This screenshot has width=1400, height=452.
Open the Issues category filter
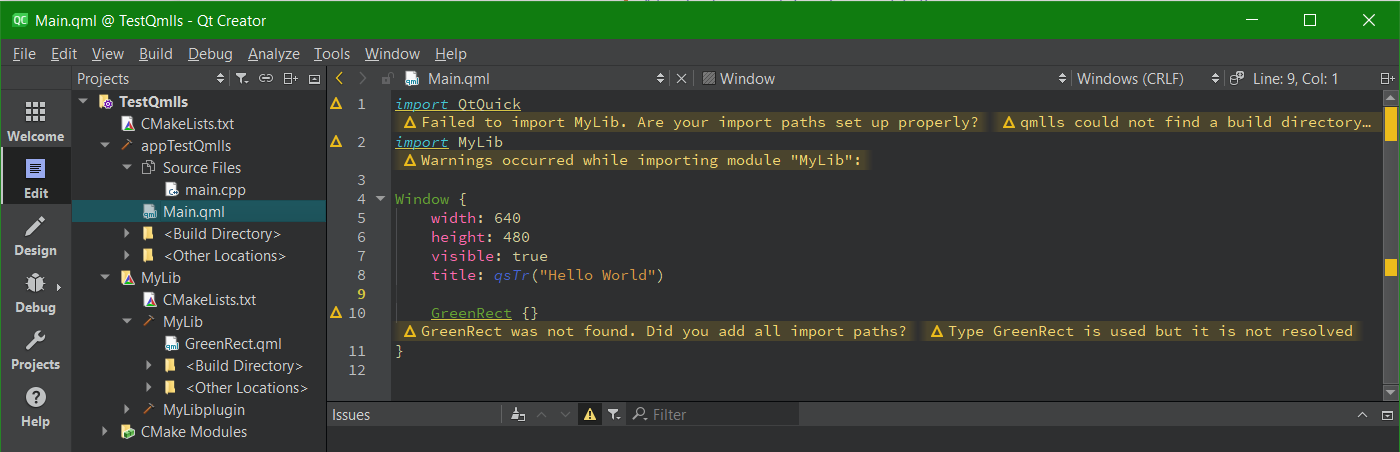(x=614, y=414)
